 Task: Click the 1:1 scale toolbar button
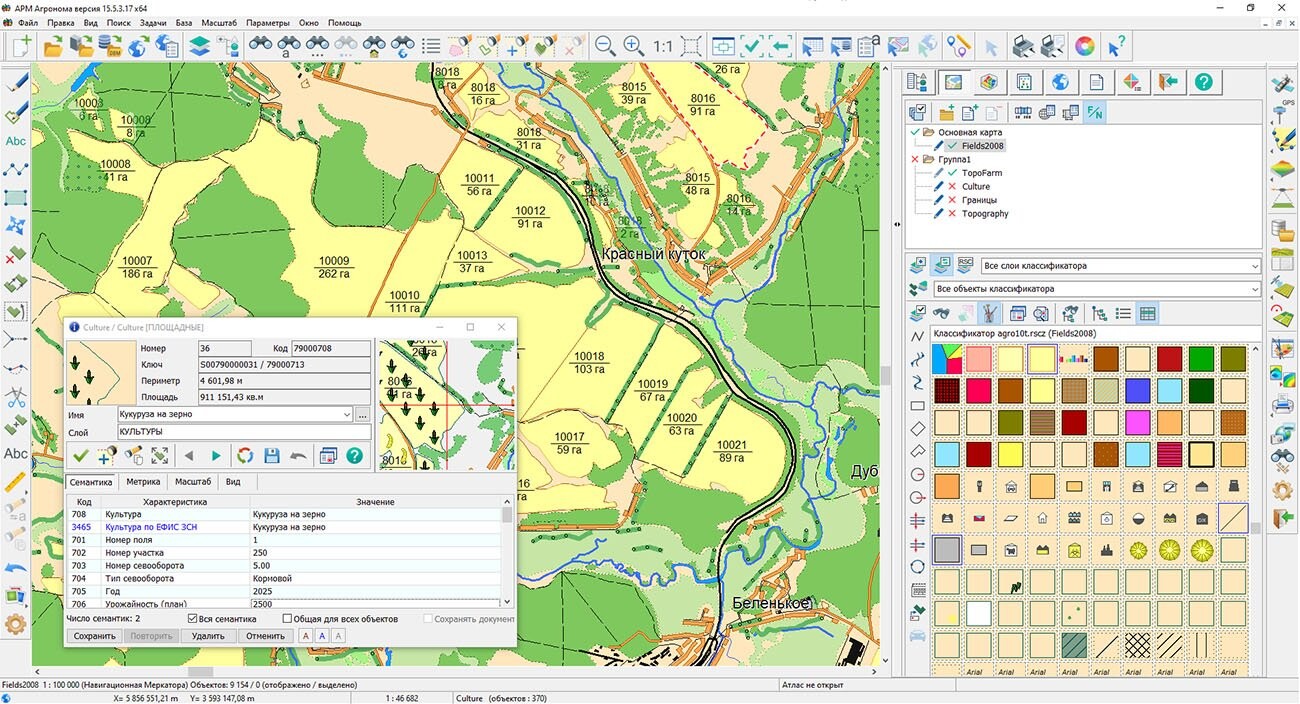click(662, 46)
